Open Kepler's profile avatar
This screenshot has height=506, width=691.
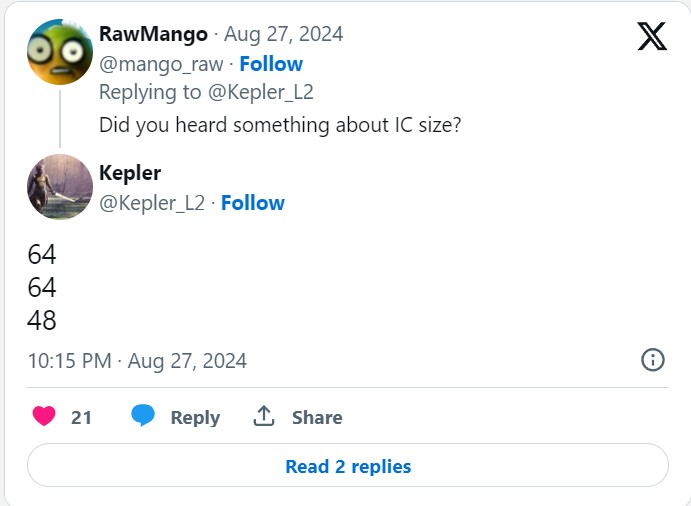60,187
